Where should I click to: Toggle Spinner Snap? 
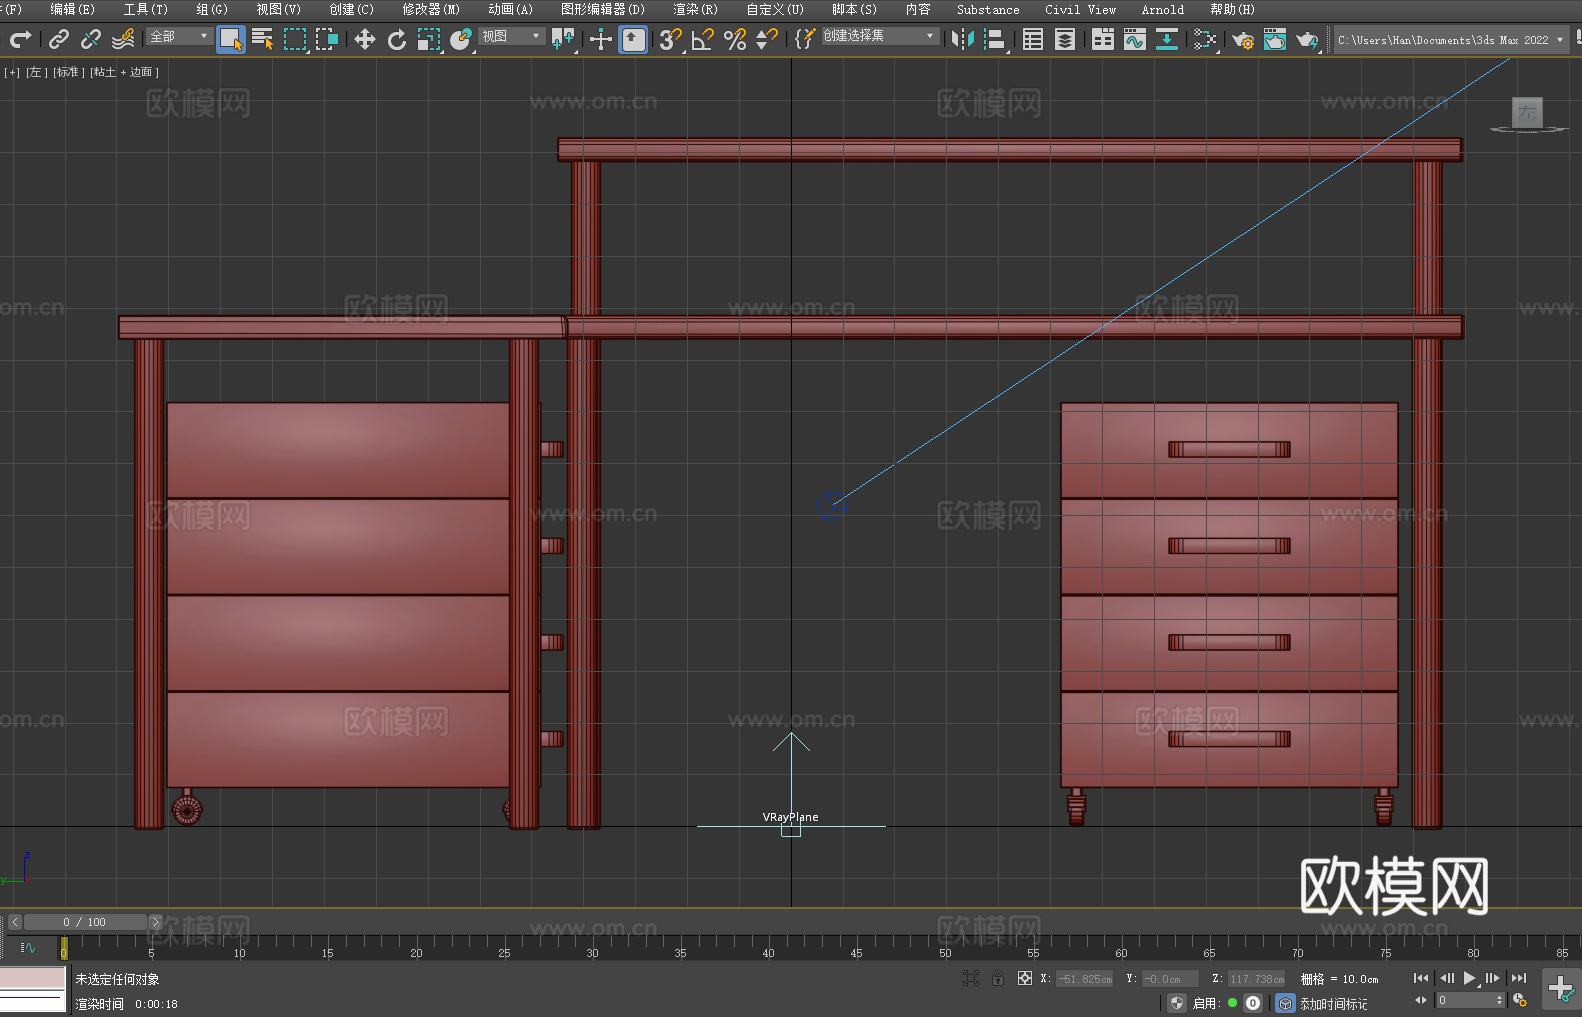pos(767,39)
